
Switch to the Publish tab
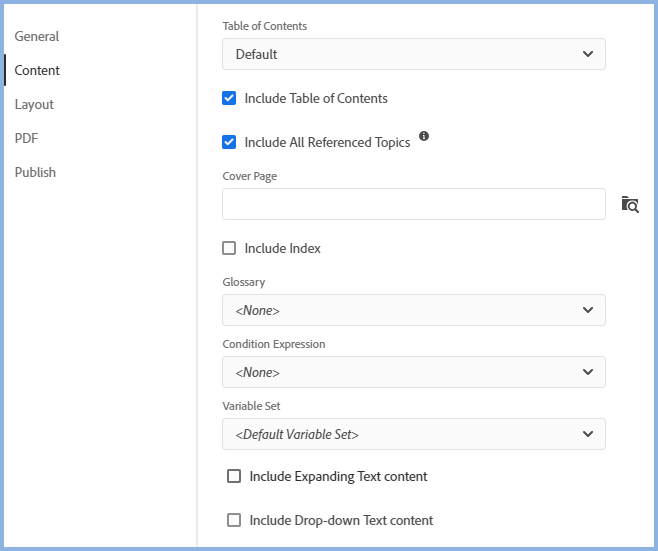click(35, 172)
